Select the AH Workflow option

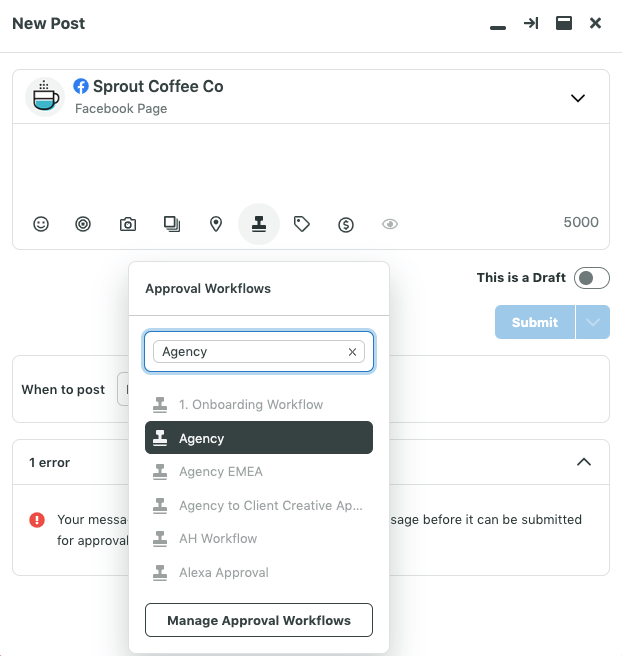click(259, 538)
